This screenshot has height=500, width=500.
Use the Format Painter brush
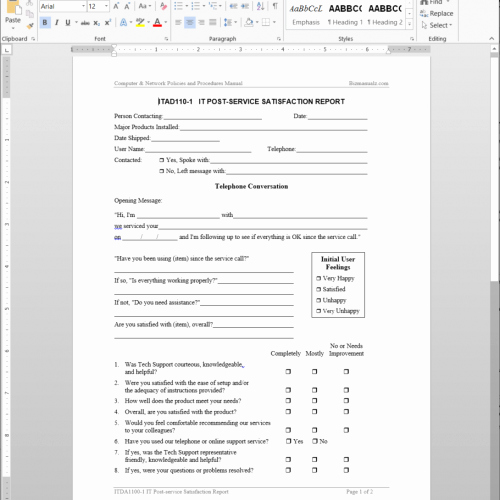pos(30,25)
